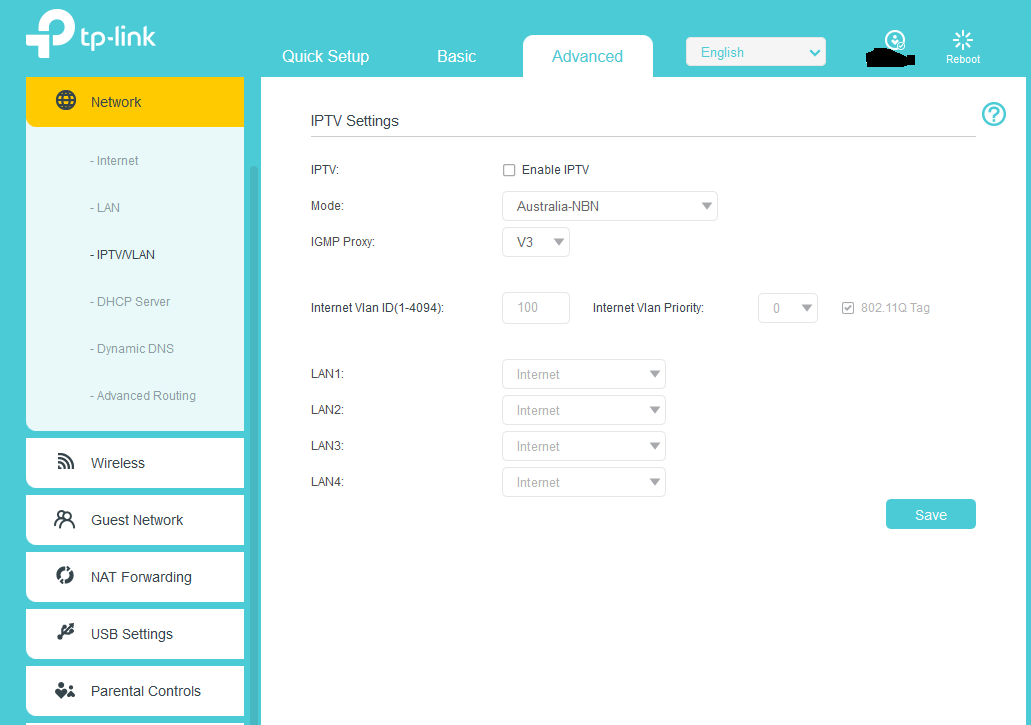The width and height of the screenshot is (1031, 725).
Task: Click the Guest Network people icon
Action: coord(65,519)
